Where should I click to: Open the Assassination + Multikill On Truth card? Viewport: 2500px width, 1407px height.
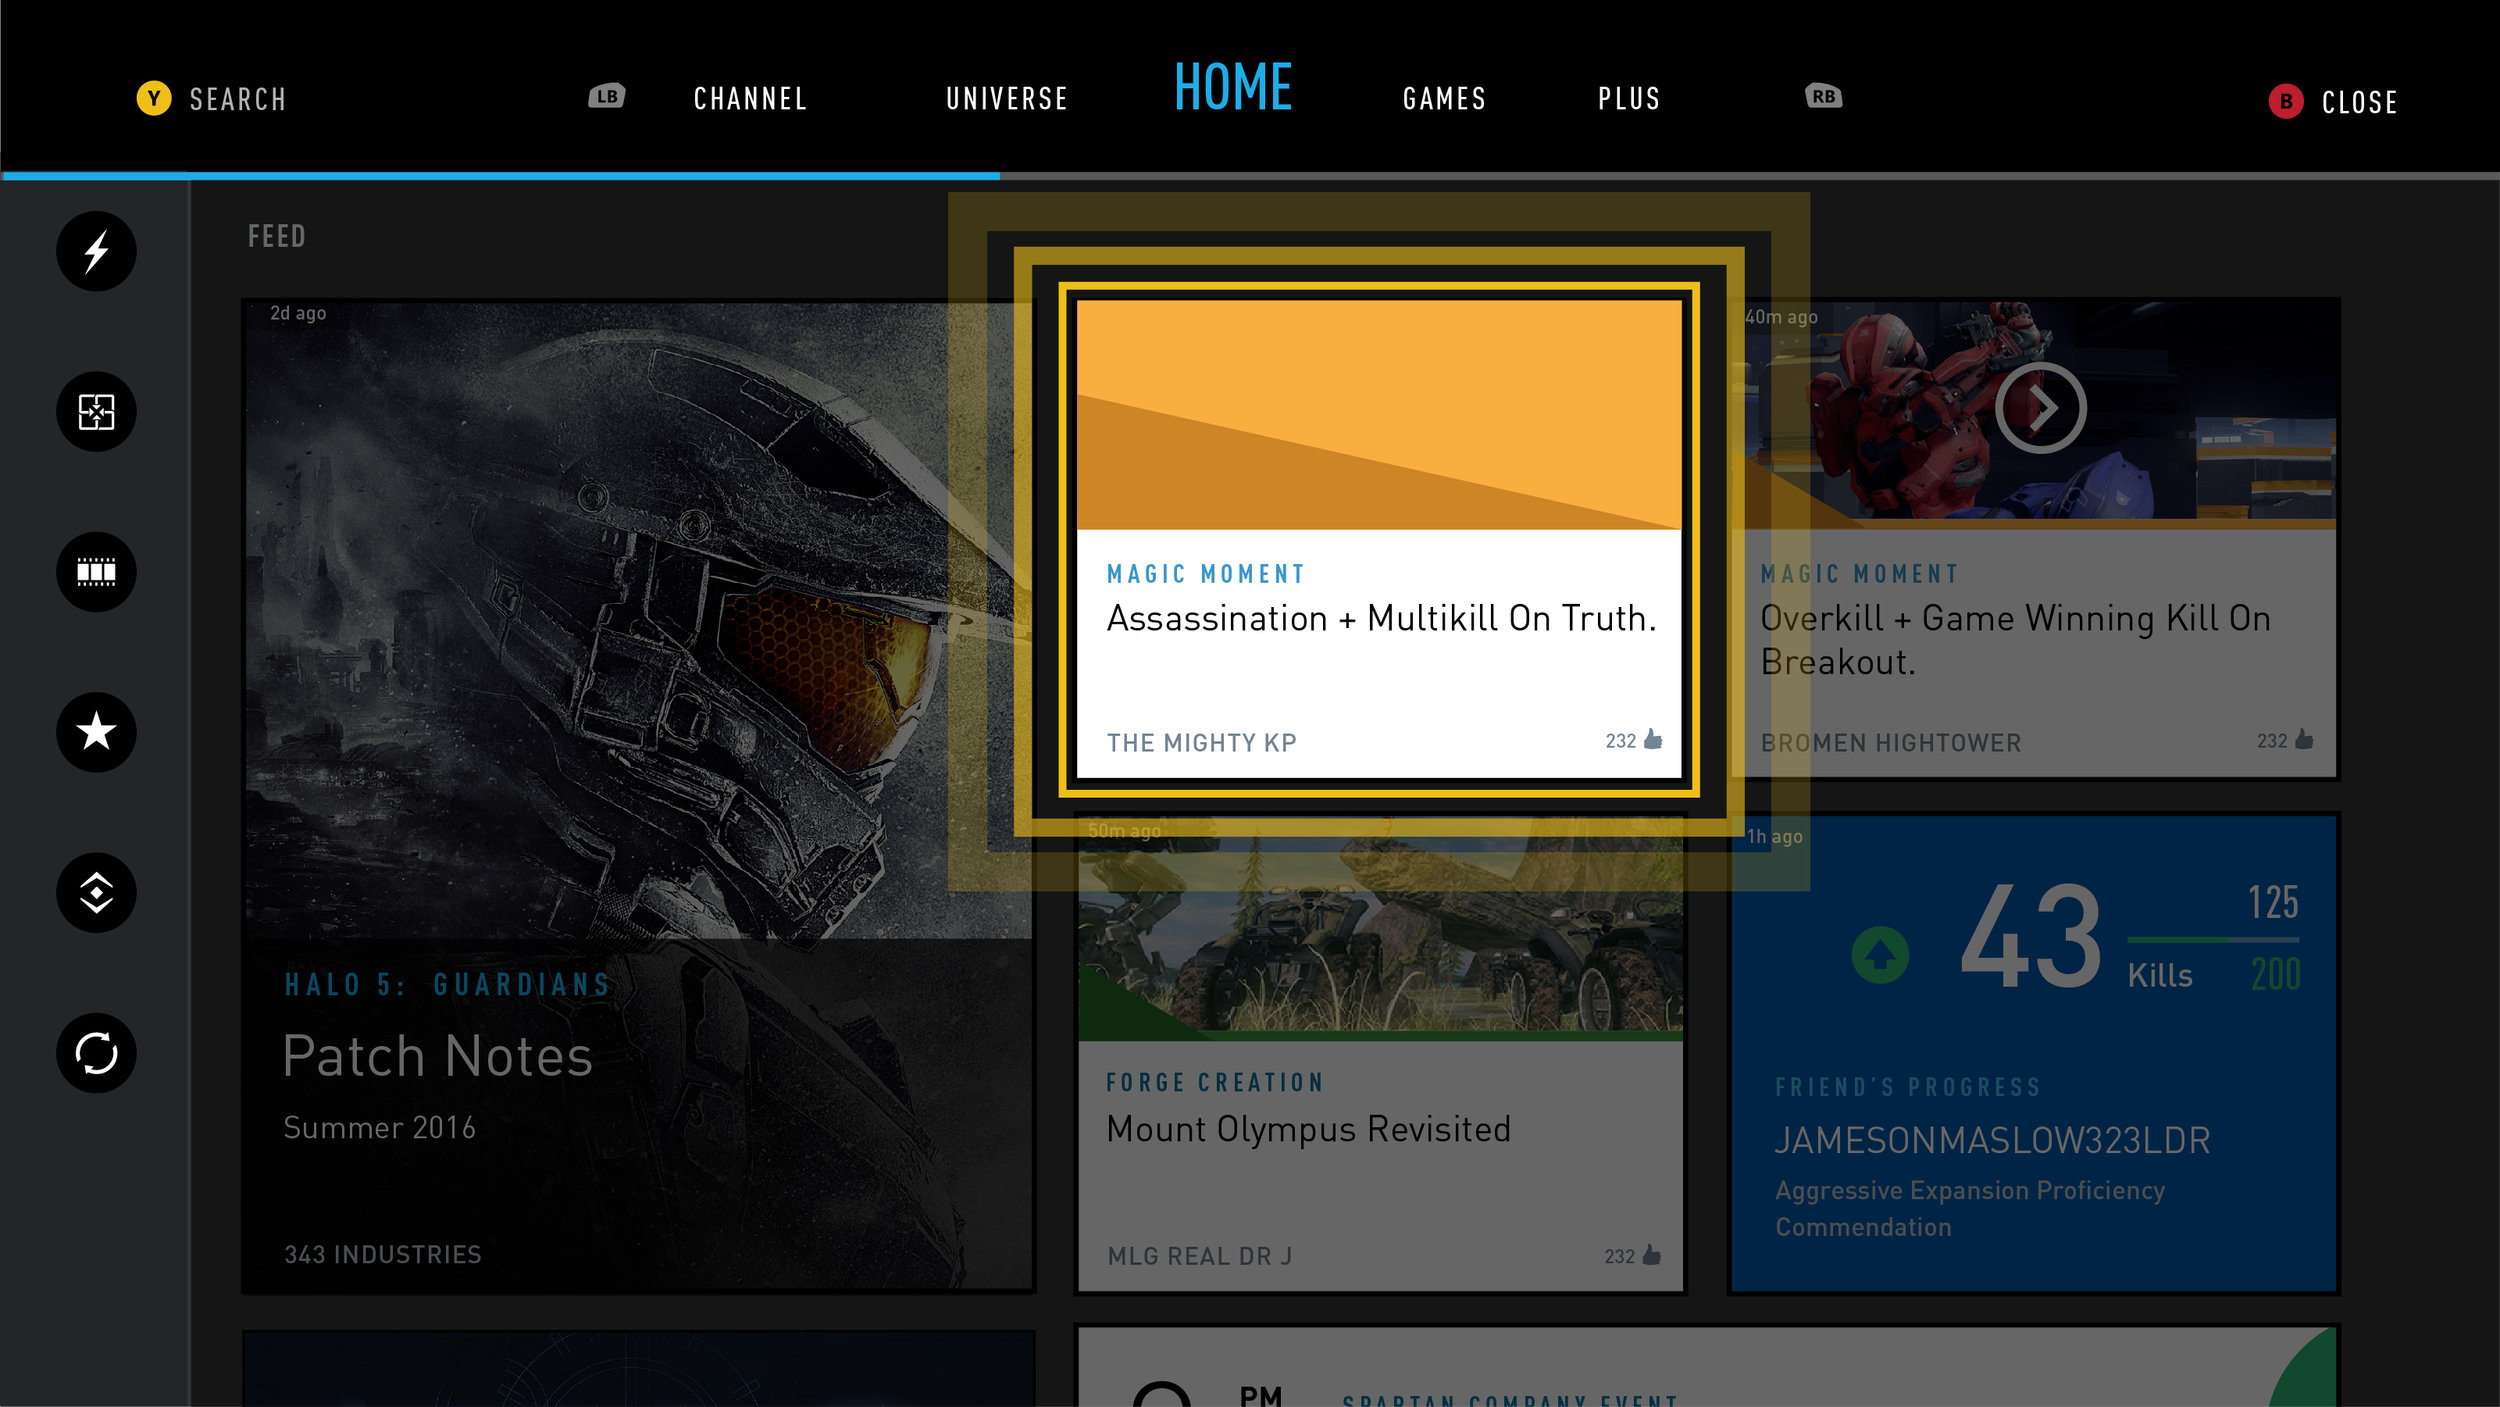point(1379,539)
